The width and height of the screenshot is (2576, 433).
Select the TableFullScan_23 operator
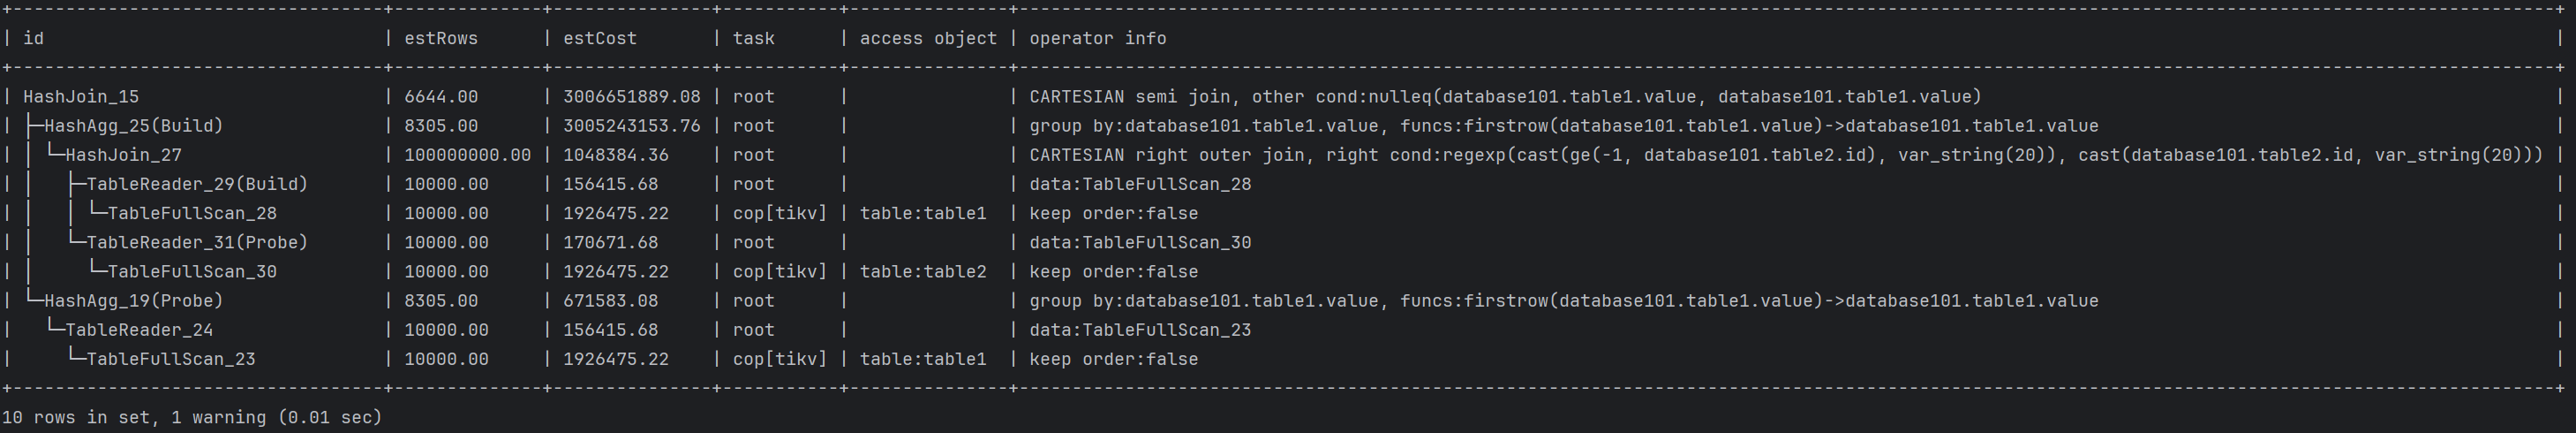171,359
